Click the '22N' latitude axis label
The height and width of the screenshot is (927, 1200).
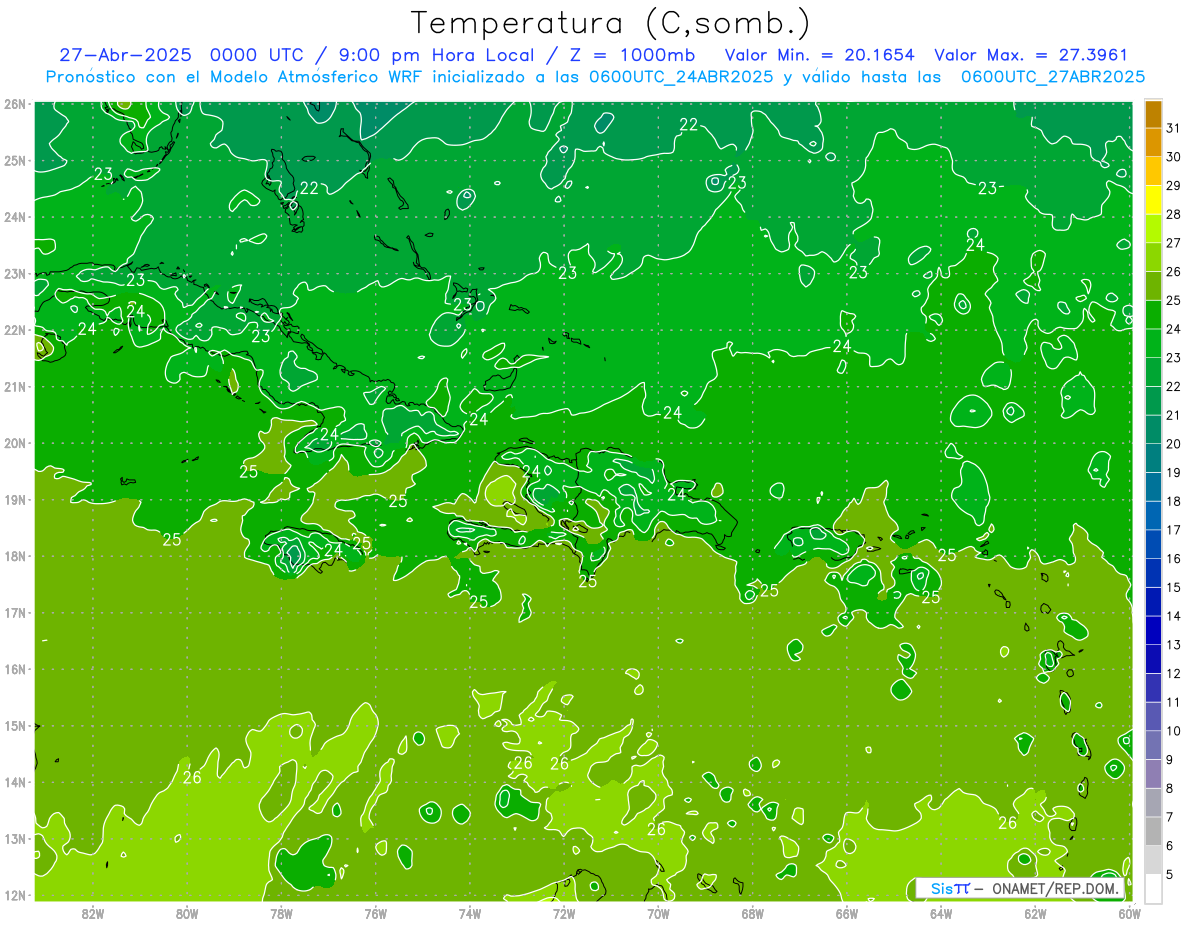tap(15, 330)
